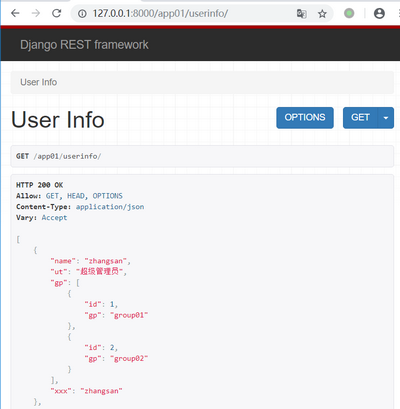Click the green circle extension icon
Screen dimensions: 400x409
[x=349, y=13]
